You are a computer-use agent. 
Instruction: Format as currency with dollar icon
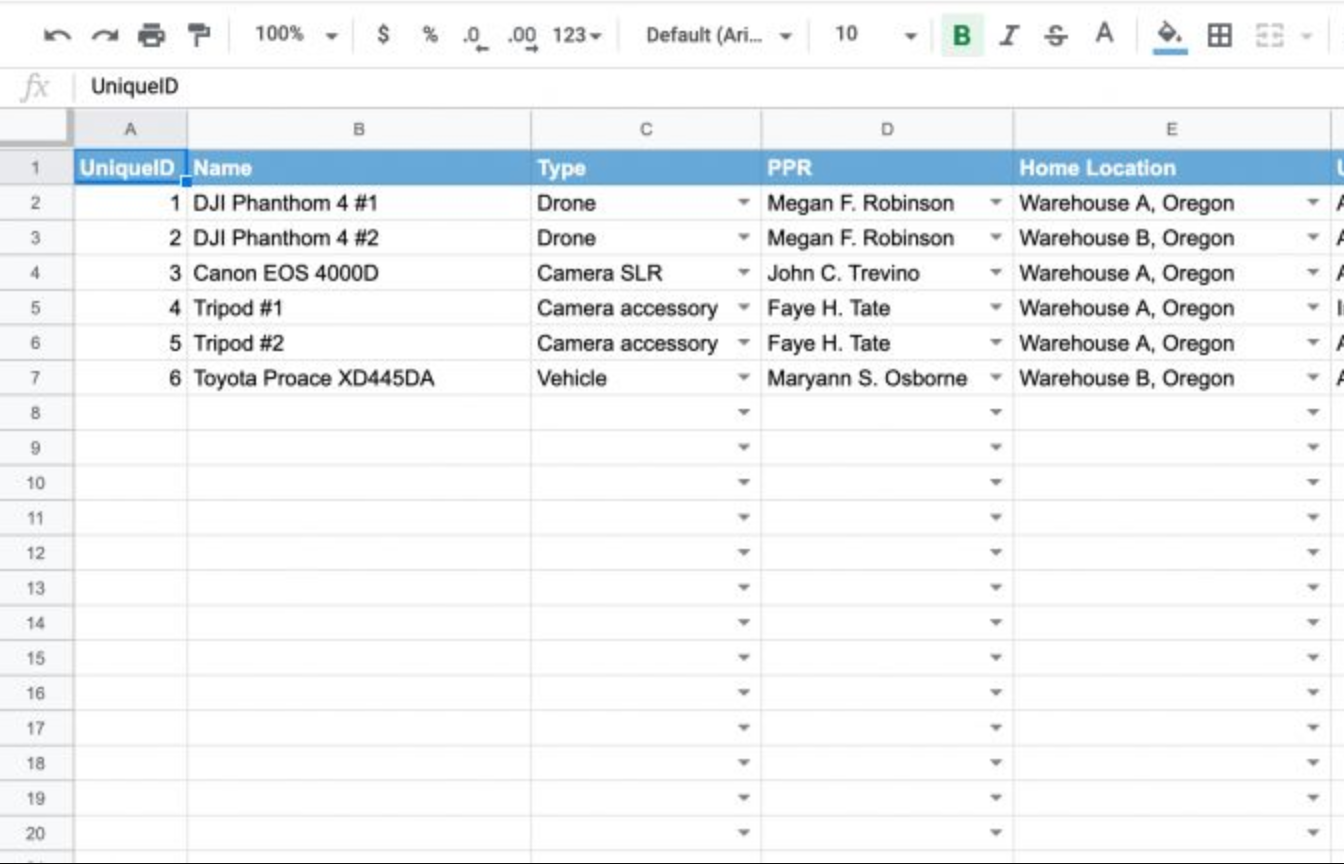(x=383, y=35)
